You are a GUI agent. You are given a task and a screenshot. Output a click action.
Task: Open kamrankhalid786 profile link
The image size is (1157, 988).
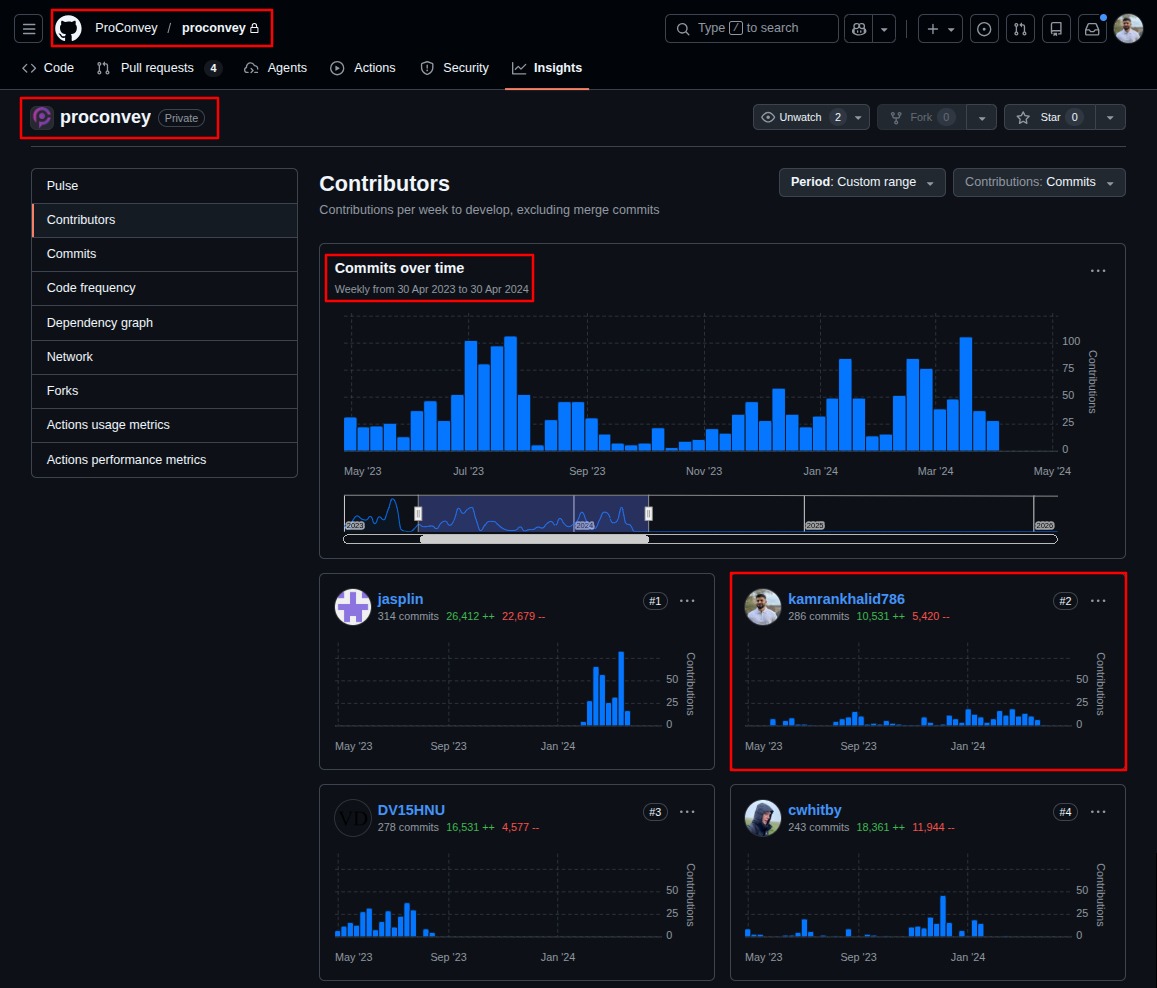pos(846,599)
